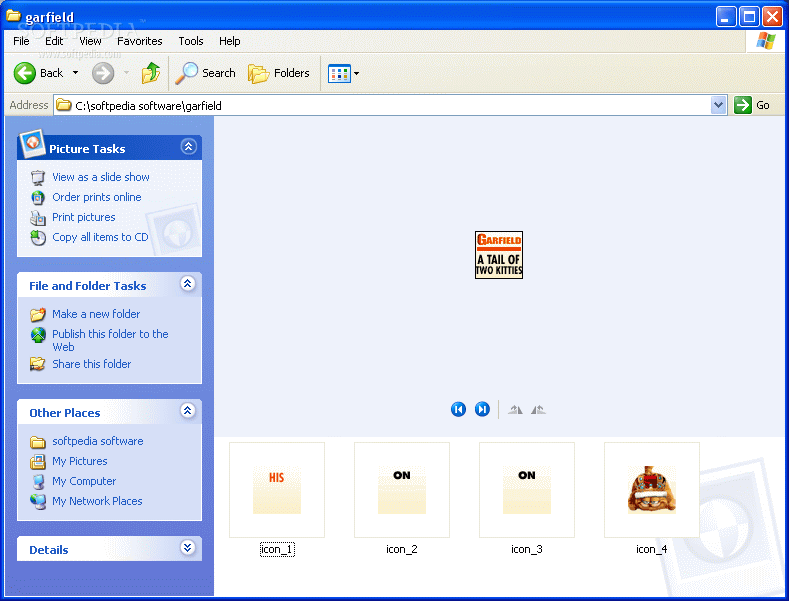Viewport: 789px width, 601px height.
Task: Click the Copy to CD disc icon
Action: pos(38,238)
